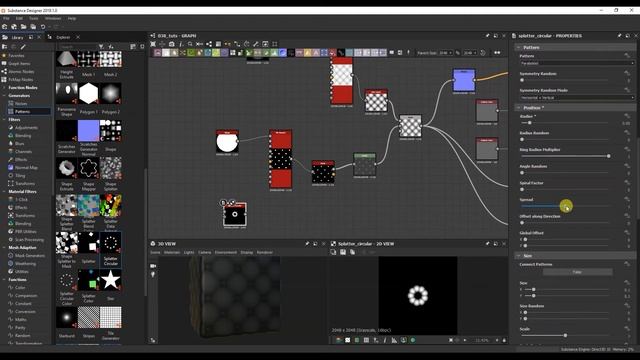Toggle Connect Patterns False button
Screen dimensions: 640x360
[x=577, y=272]
